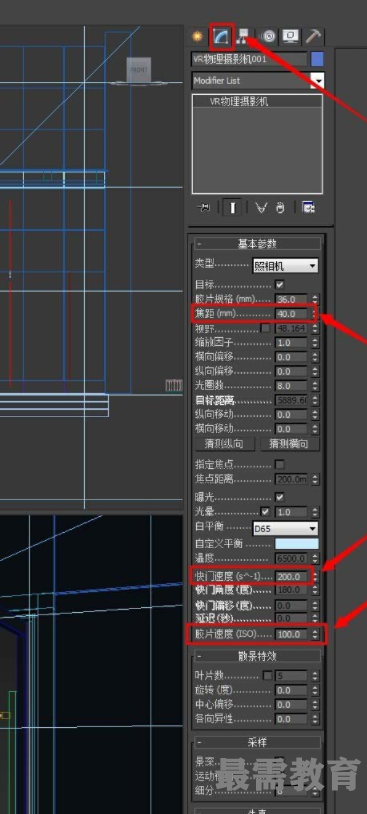367x814 pixels.
Task: Open the Modify panel tab
Action: [x=222, y=36]
